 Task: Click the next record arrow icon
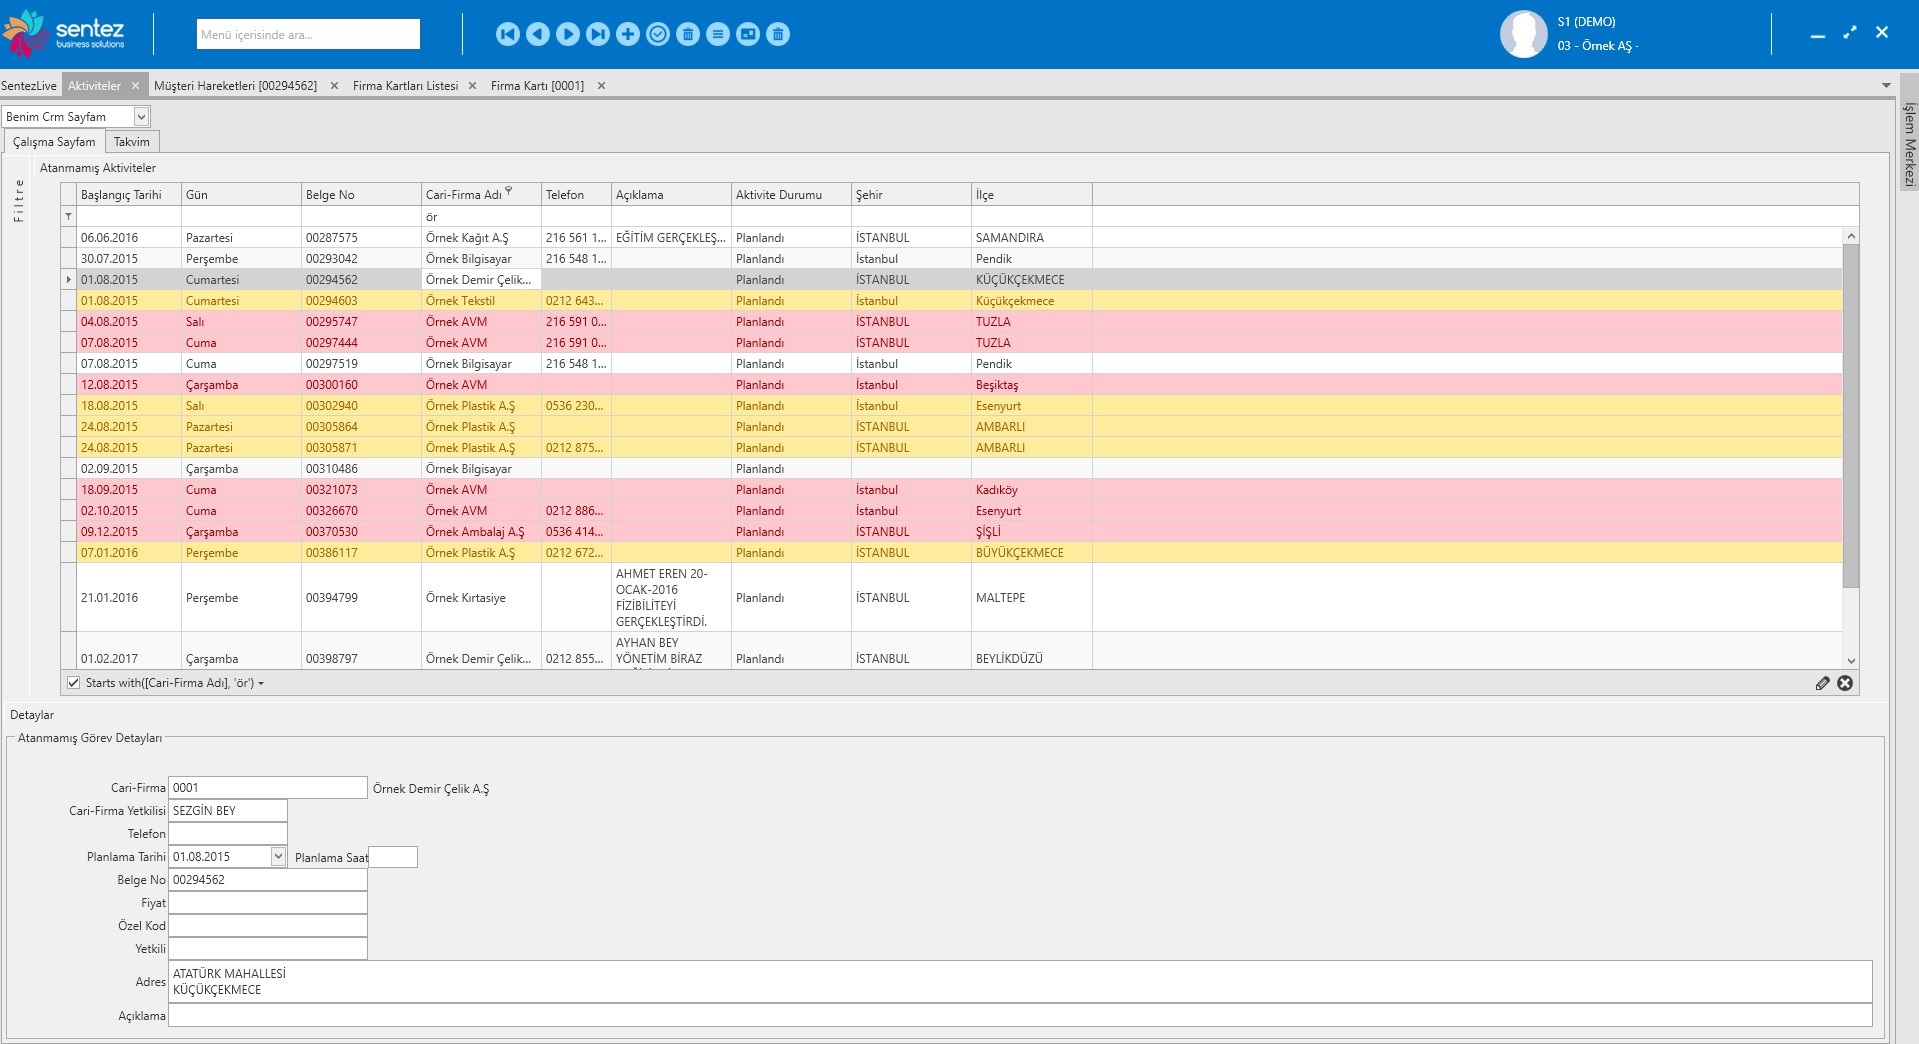568,35
